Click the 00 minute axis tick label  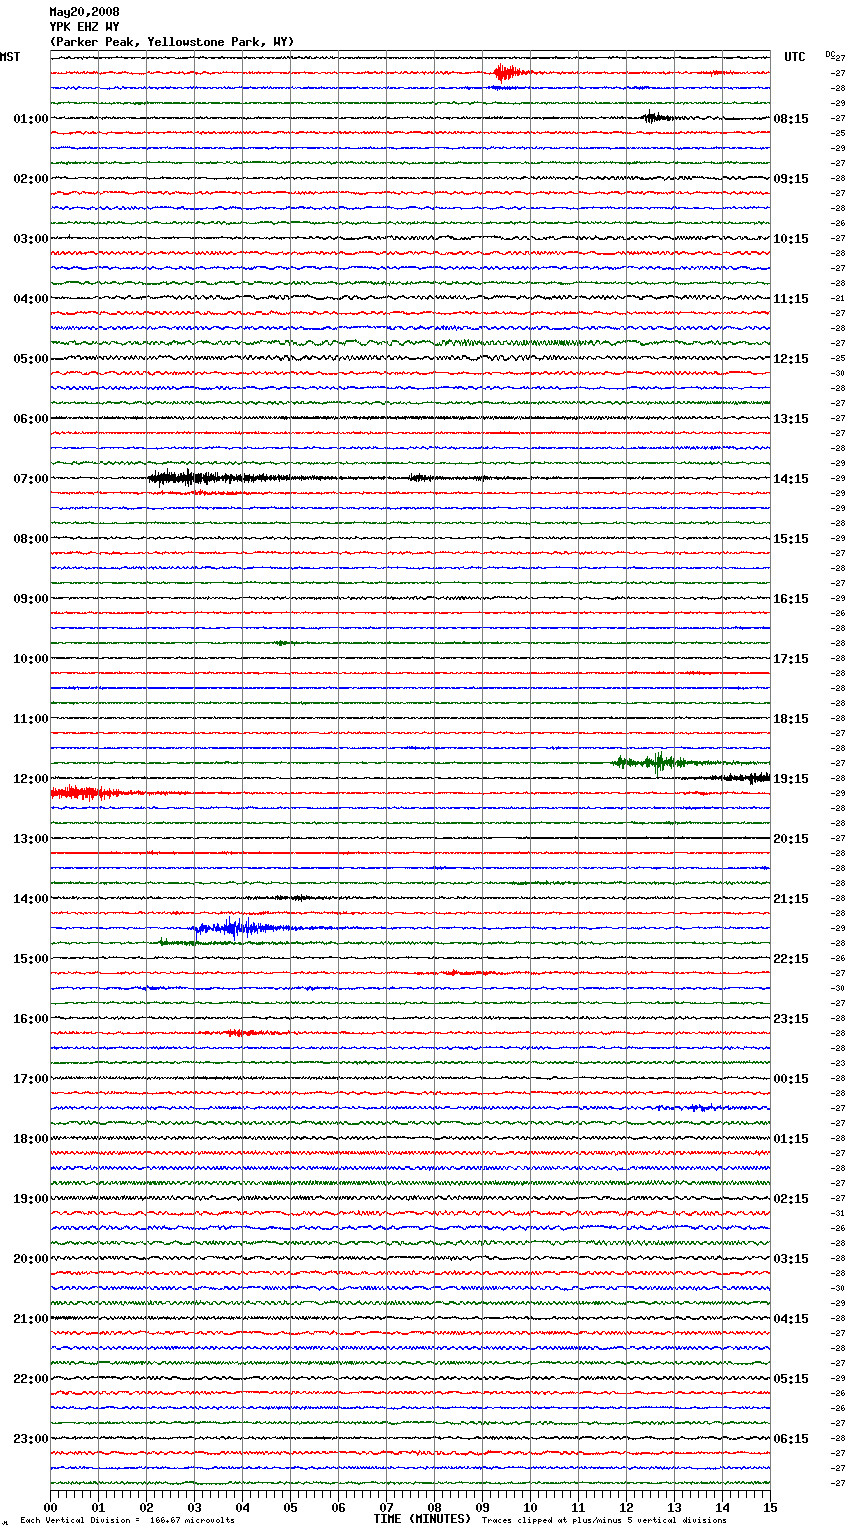click(50, 1507)
